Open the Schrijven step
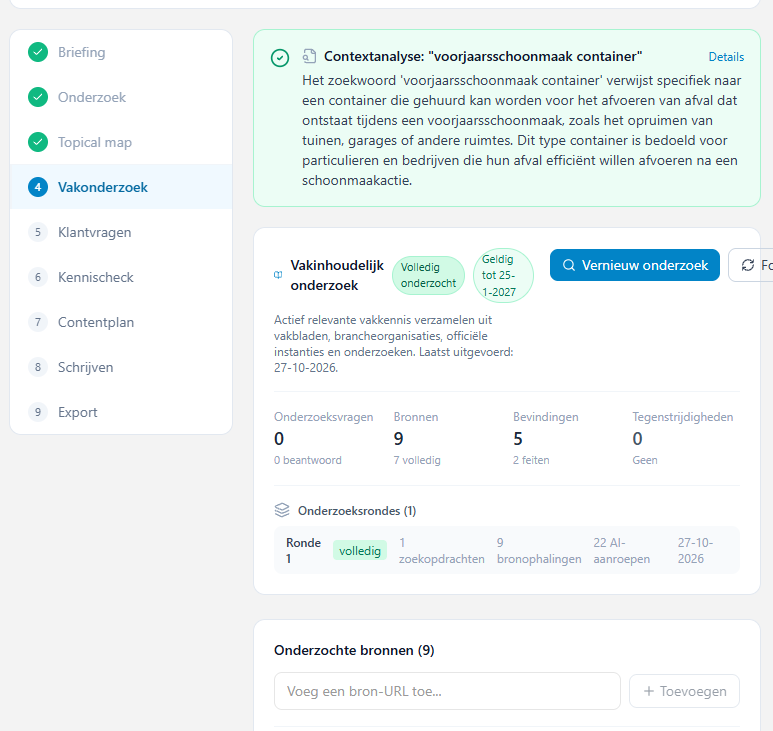 121,367
